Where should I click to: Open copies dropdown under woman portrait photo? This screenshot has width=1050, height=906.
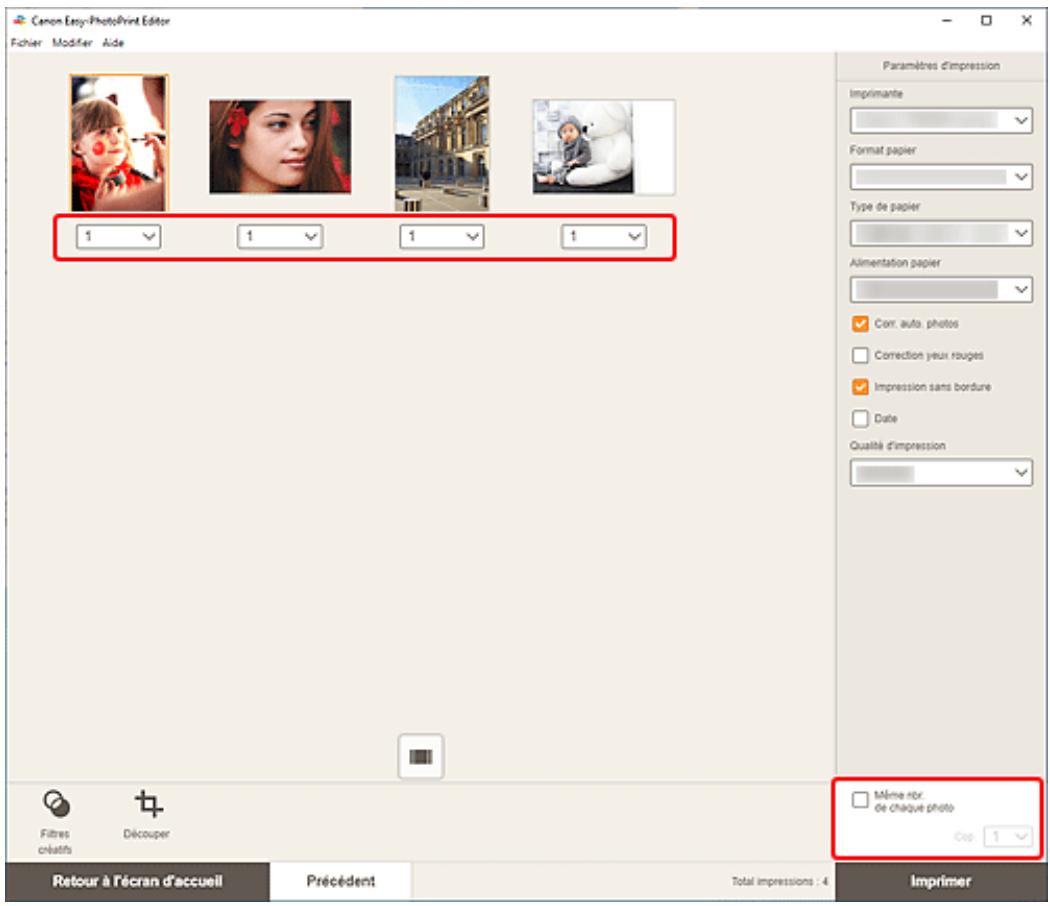(280, 236)
